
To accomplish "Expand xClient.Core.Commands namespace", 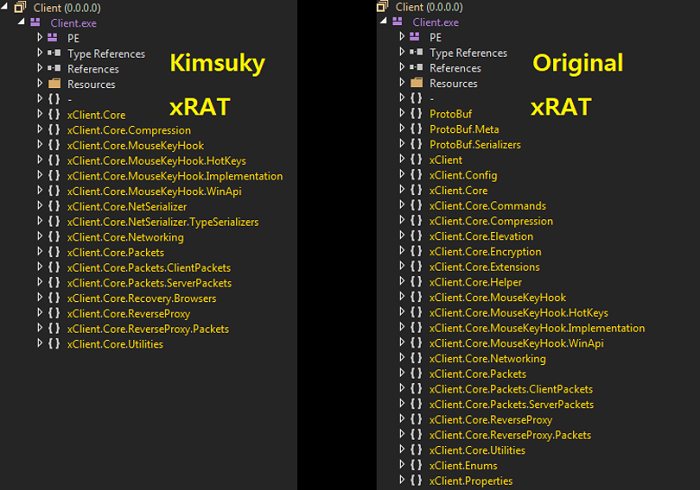I will 402,205.
